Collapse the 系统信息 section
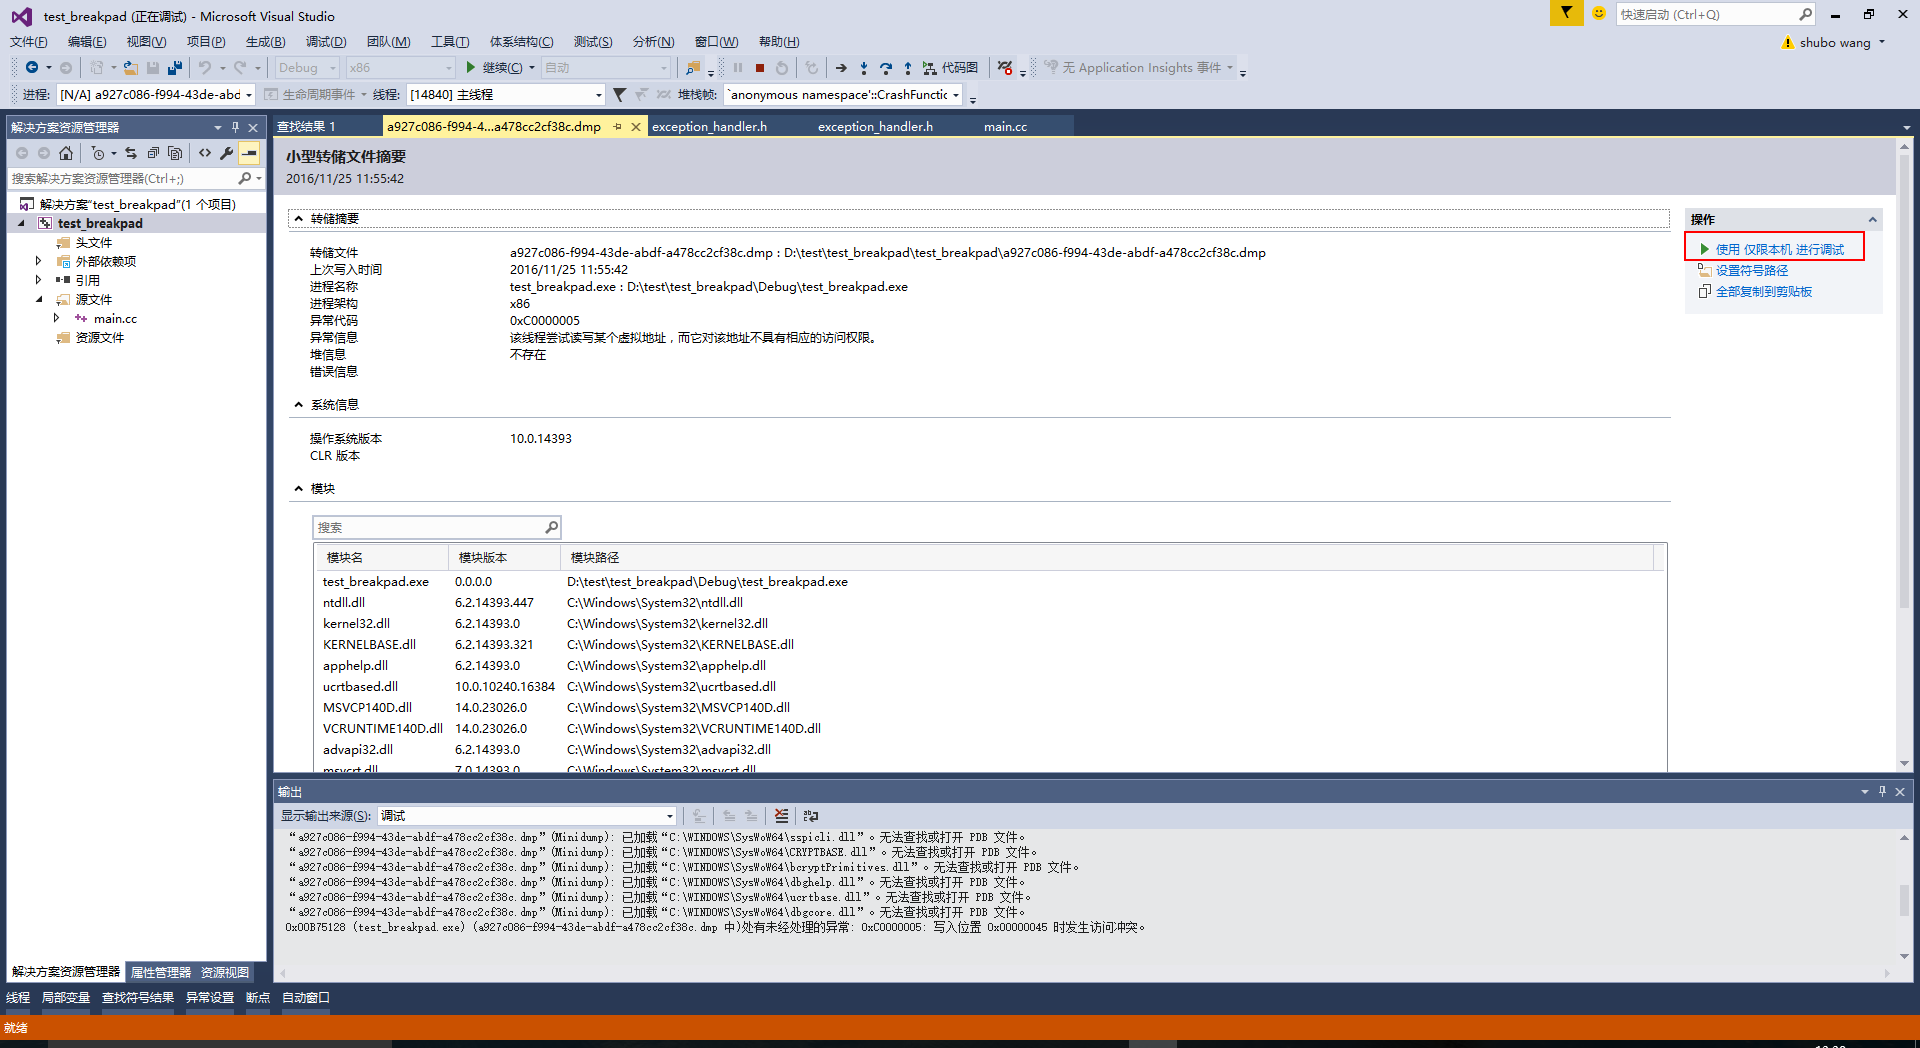This screenshot has width=1920, height=1048. click(299, 405)
